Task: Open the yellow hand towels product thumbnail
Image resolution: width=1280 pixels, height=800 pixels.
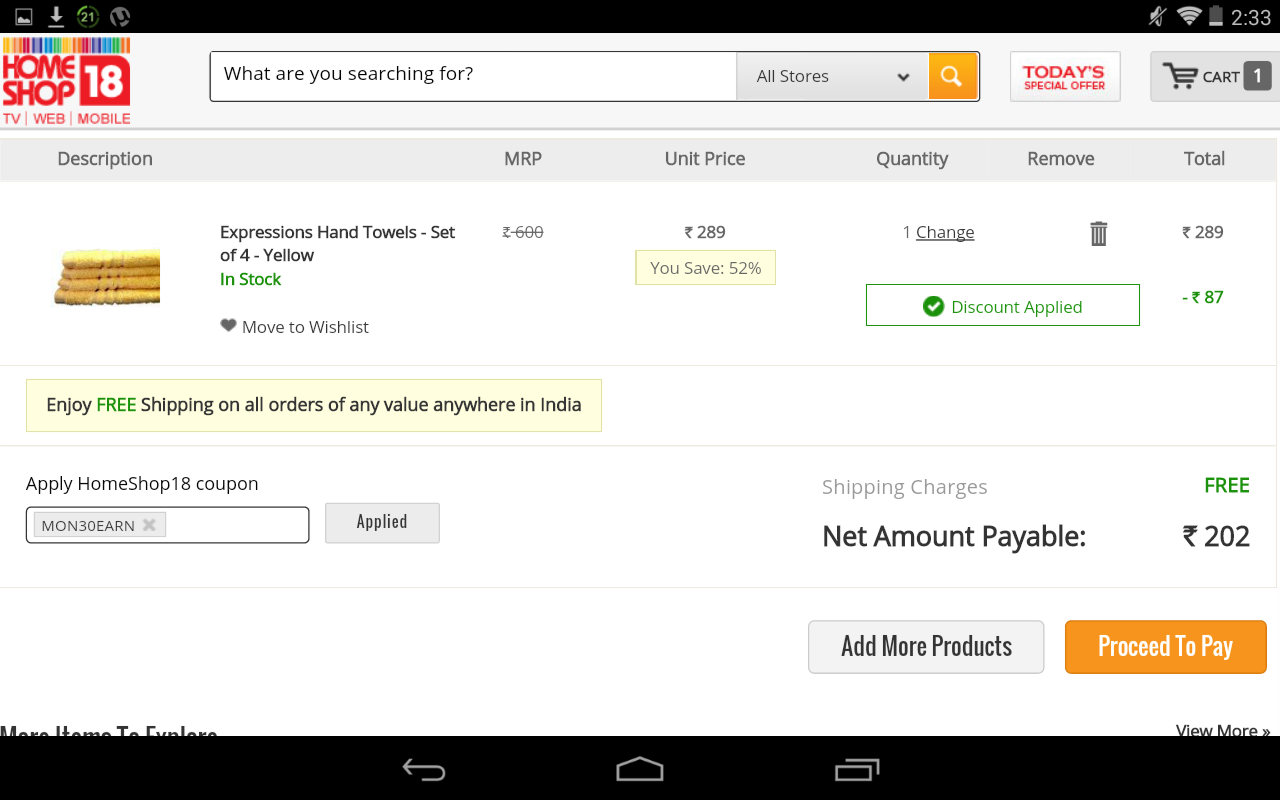Action: 107,277
